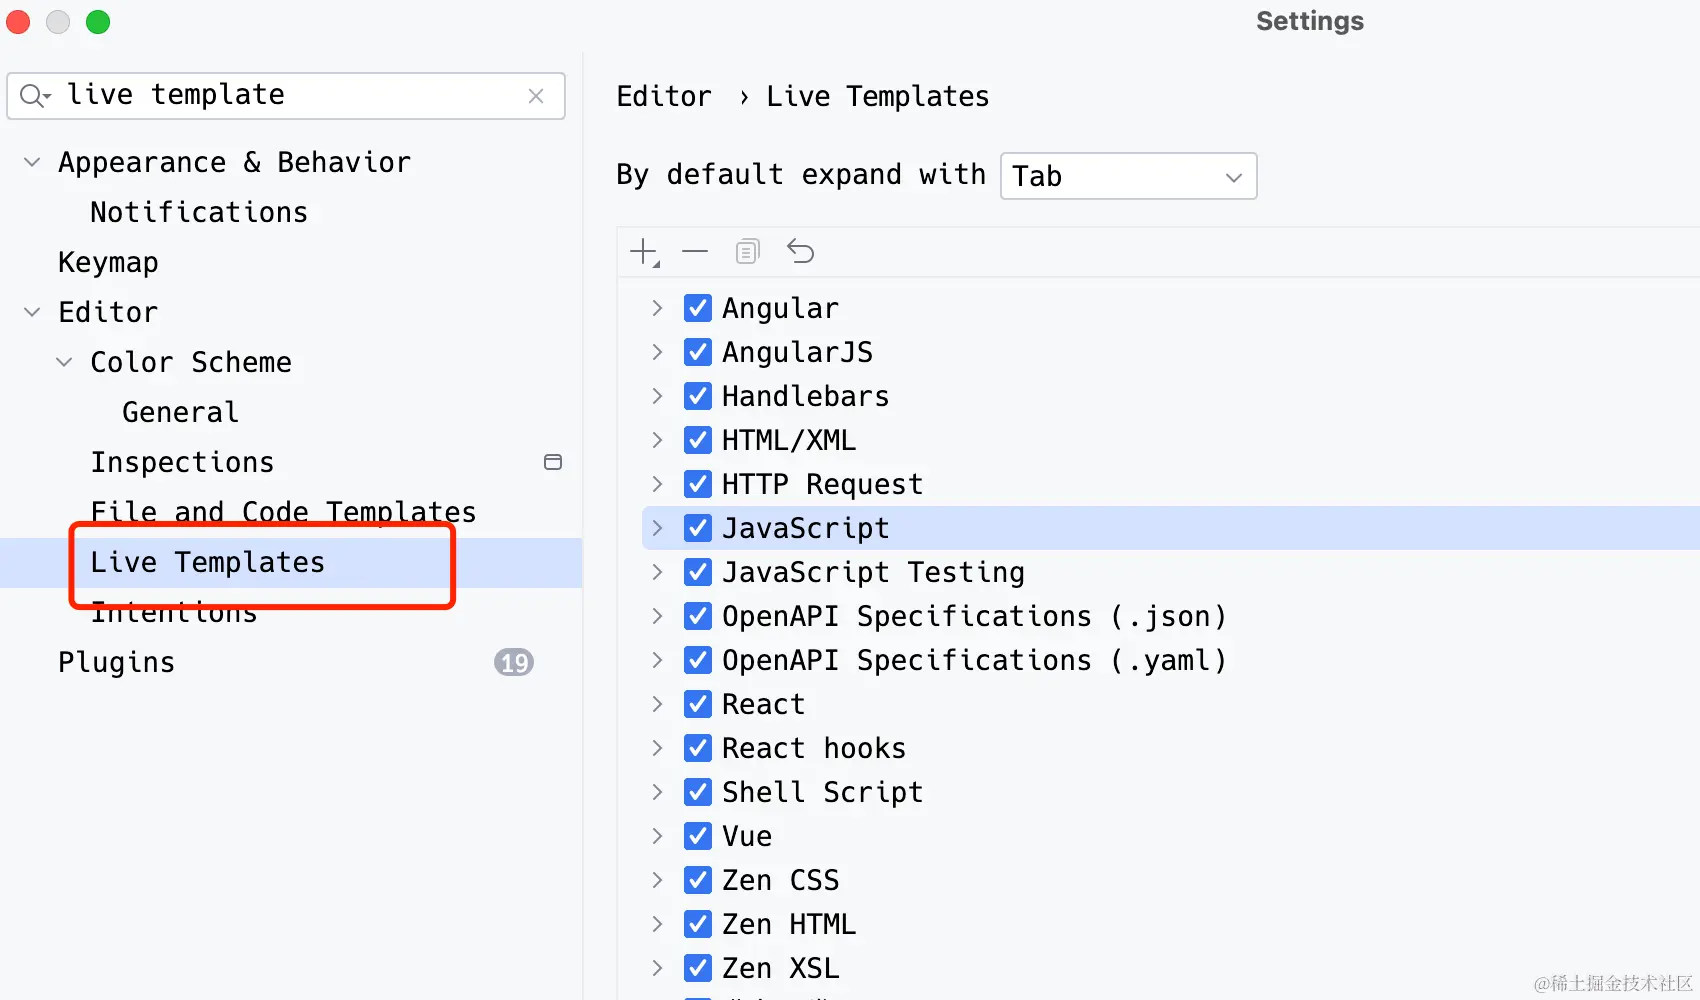This screenshot has width=1700, height=1000.
Task: Expand the React hooks group chevron
Action: (657, 748)
